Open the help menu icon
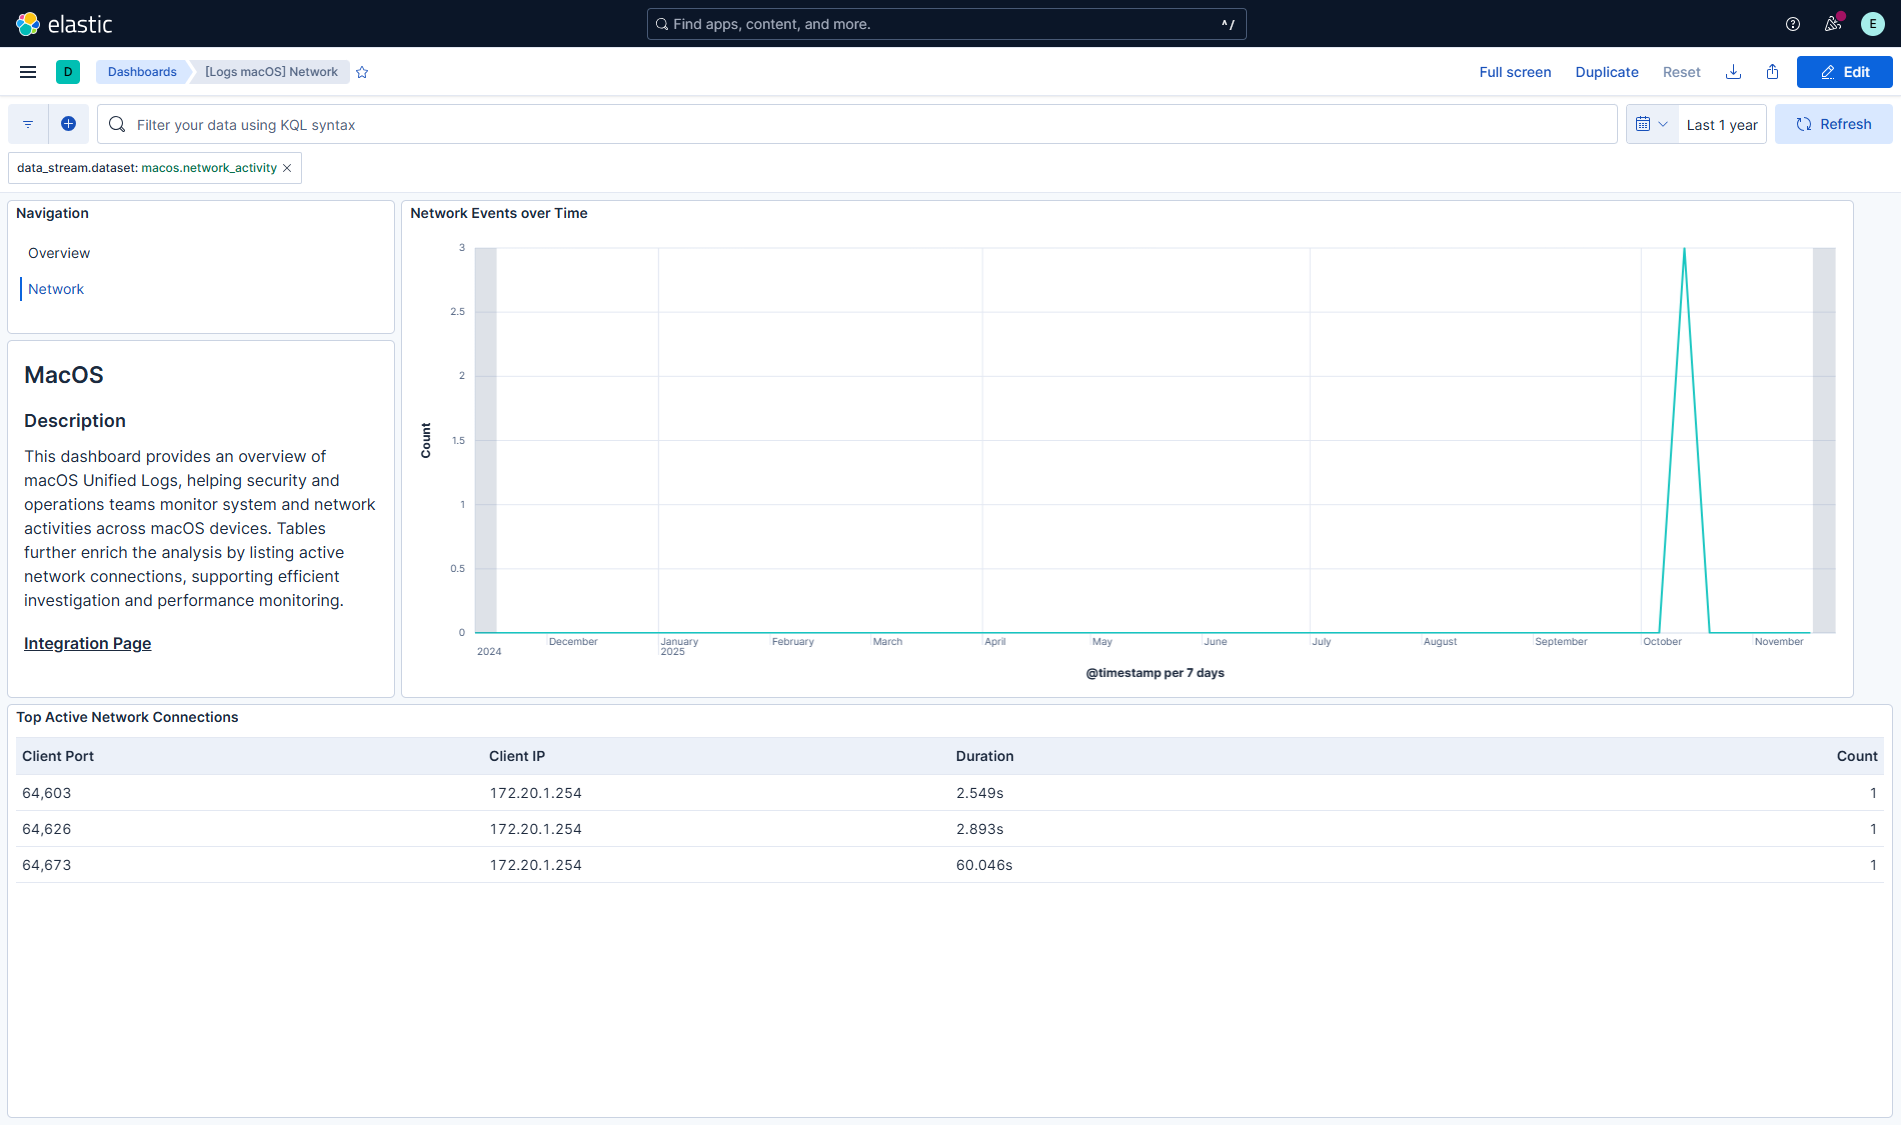 coord(1792,24)
